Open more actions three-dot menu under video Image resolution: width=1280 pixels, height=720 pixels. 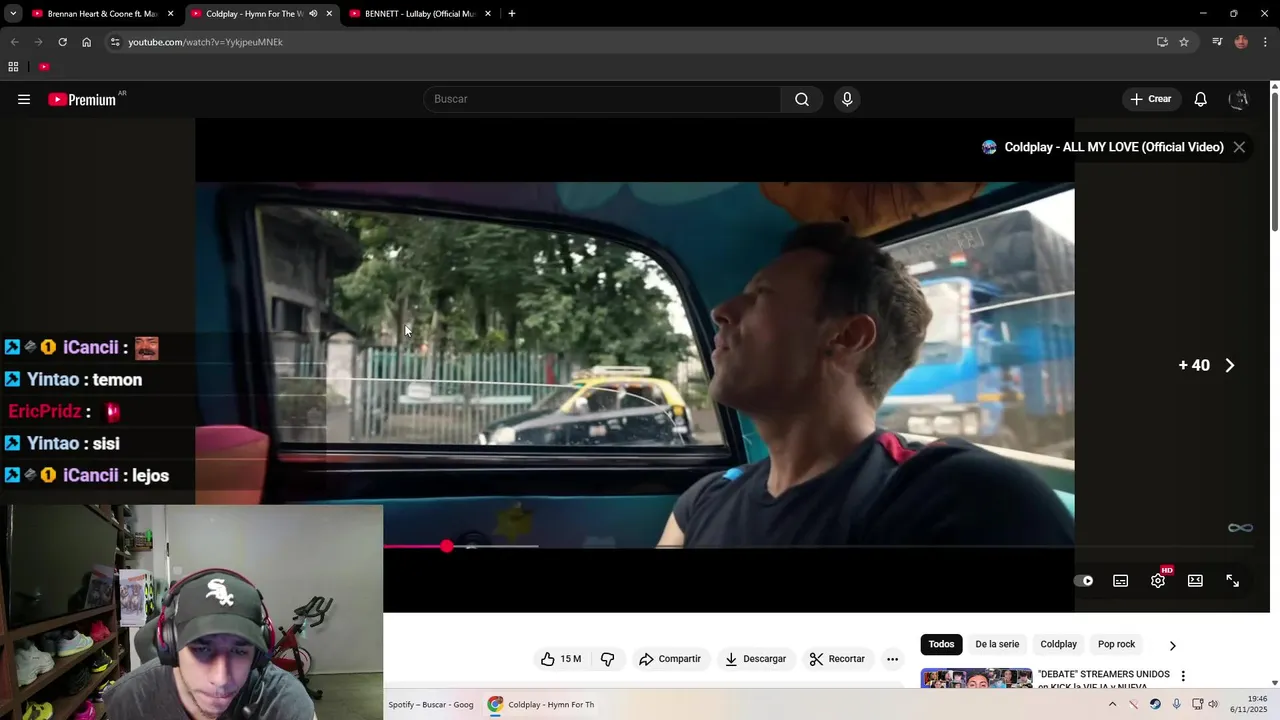point(892,659)
